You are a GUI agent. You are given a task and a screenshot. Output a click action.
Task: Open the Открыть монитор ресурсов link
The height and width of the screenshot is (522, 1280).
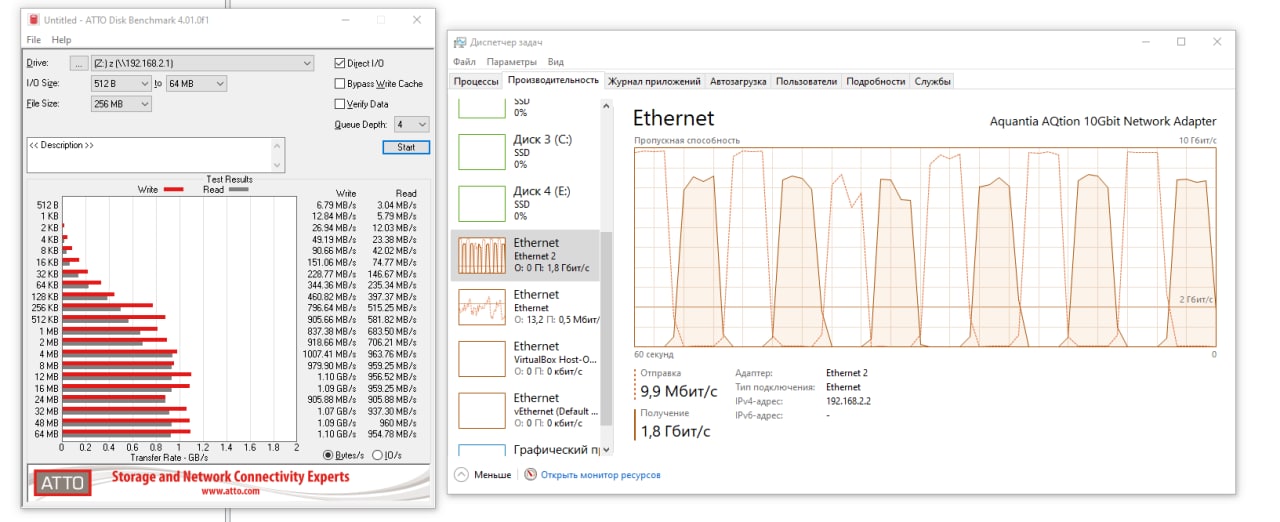coord(600,475)
